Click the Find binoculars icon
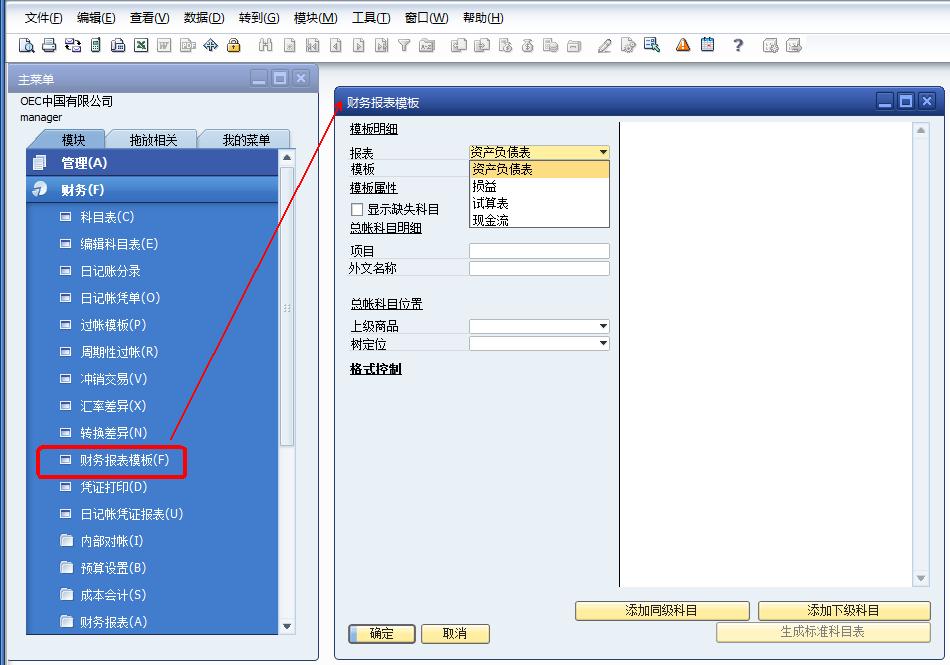950x665 pixels. (x=265, y=45)
